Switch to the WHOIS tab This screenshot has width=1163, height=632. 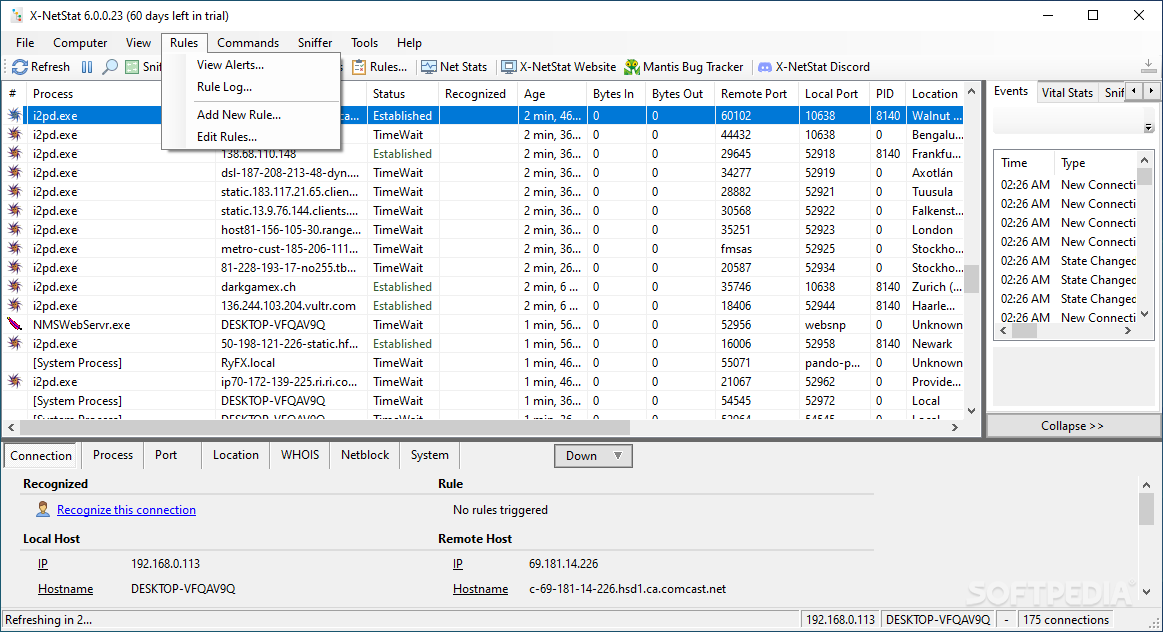point(300,455)
